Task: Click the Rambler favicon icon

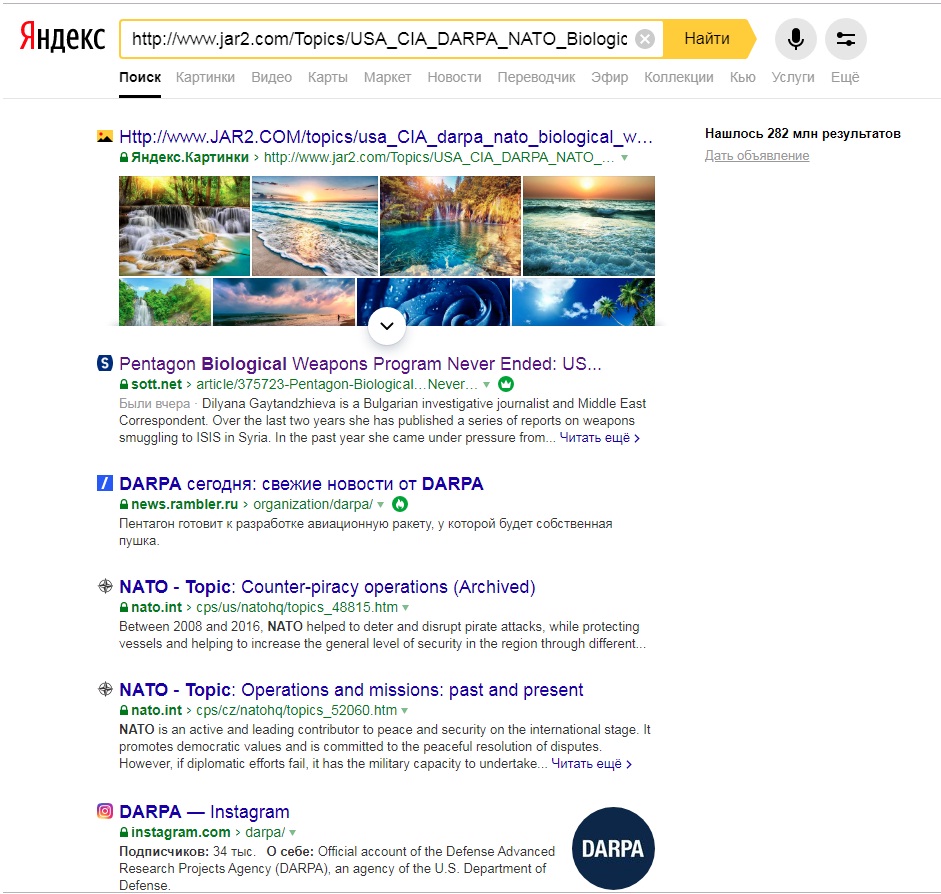Action: tap(104, 482)
